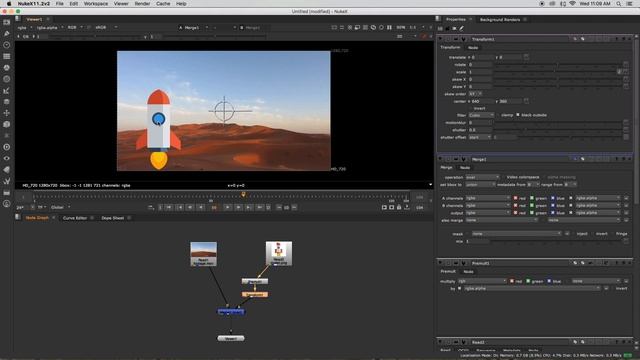This screenshot has height=360, width=640.
Task: Open the Merge nodes menu icon
Action: click(7, 102)
